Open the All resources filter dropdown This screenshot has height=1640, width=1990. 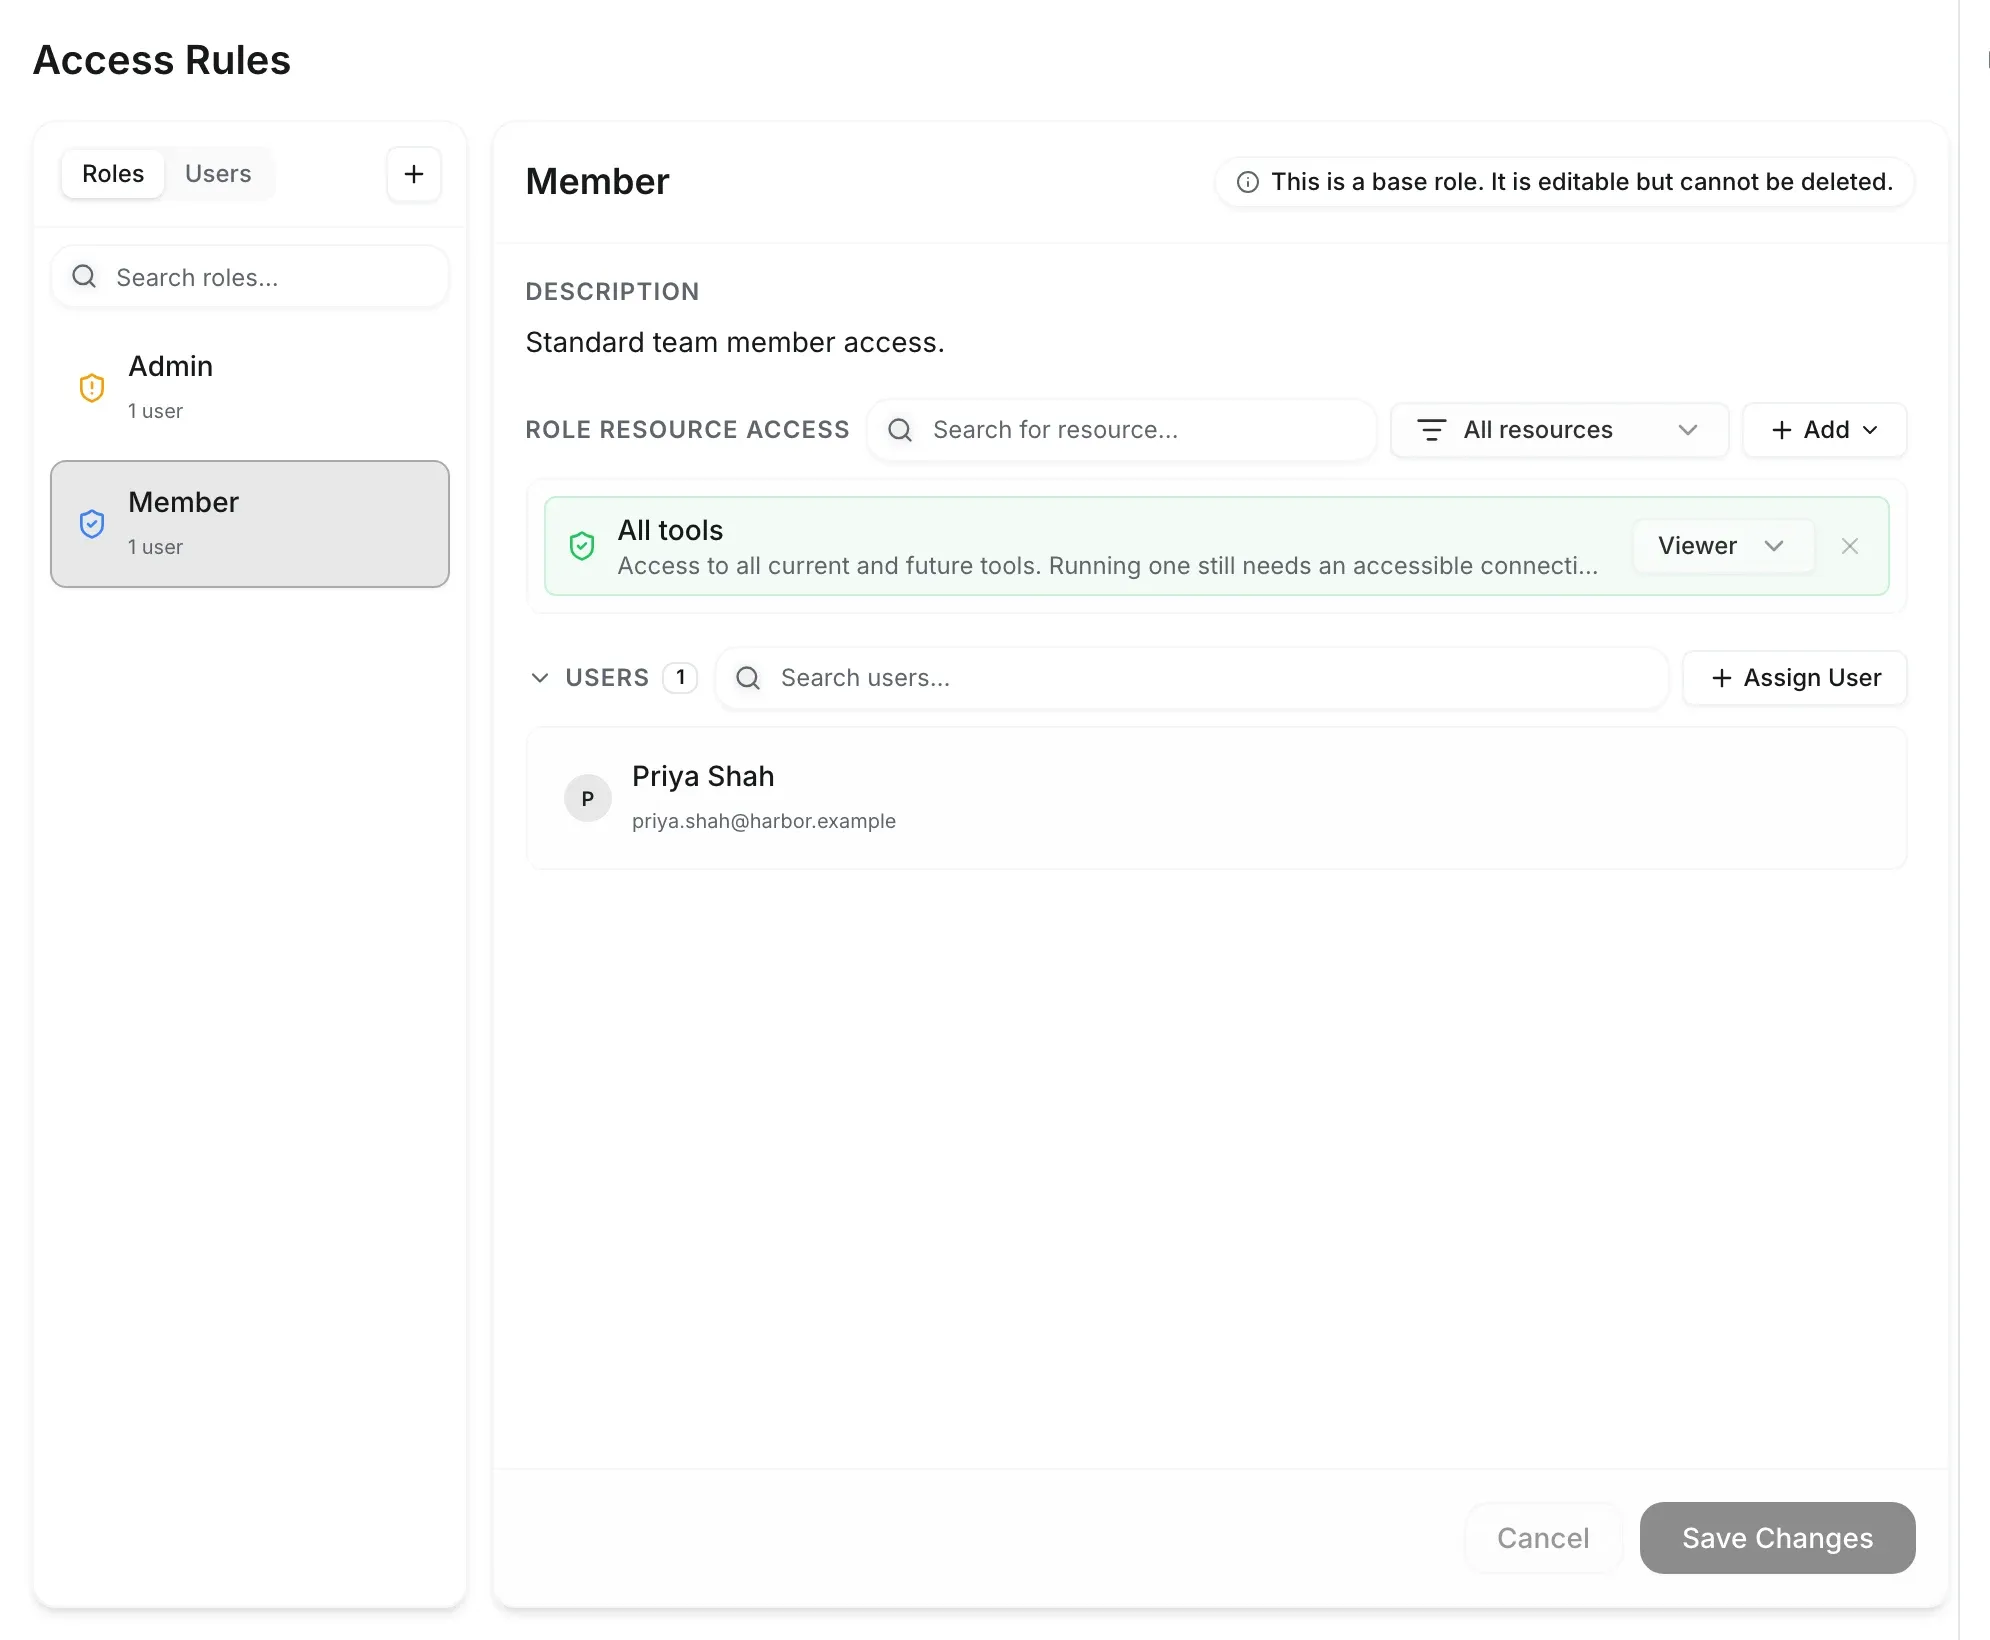pyautogui.click(x=1559, y=430)
